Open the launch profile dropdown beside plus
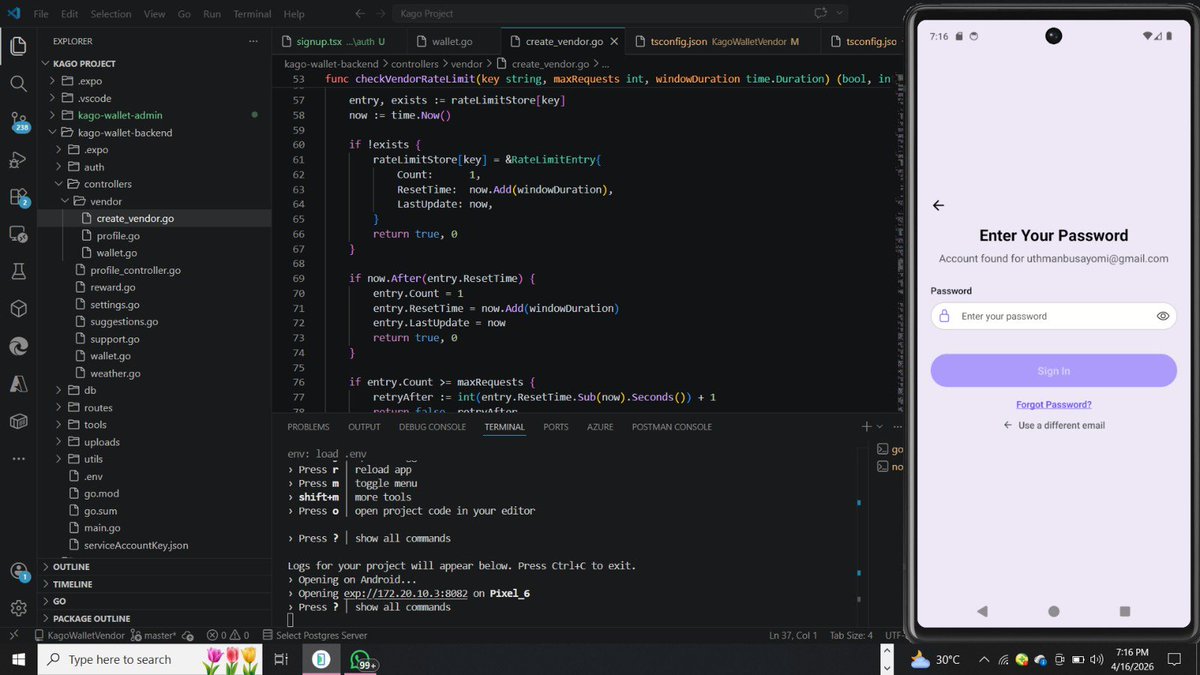1200x675 pixels. (x=881, y=427)
